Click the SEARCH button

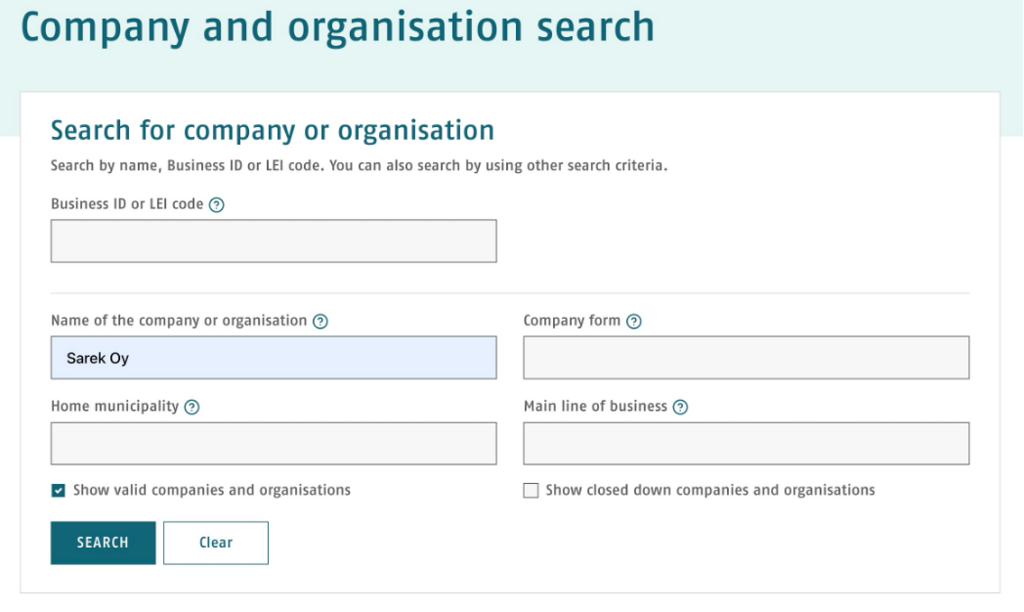(x=103, y=543)
